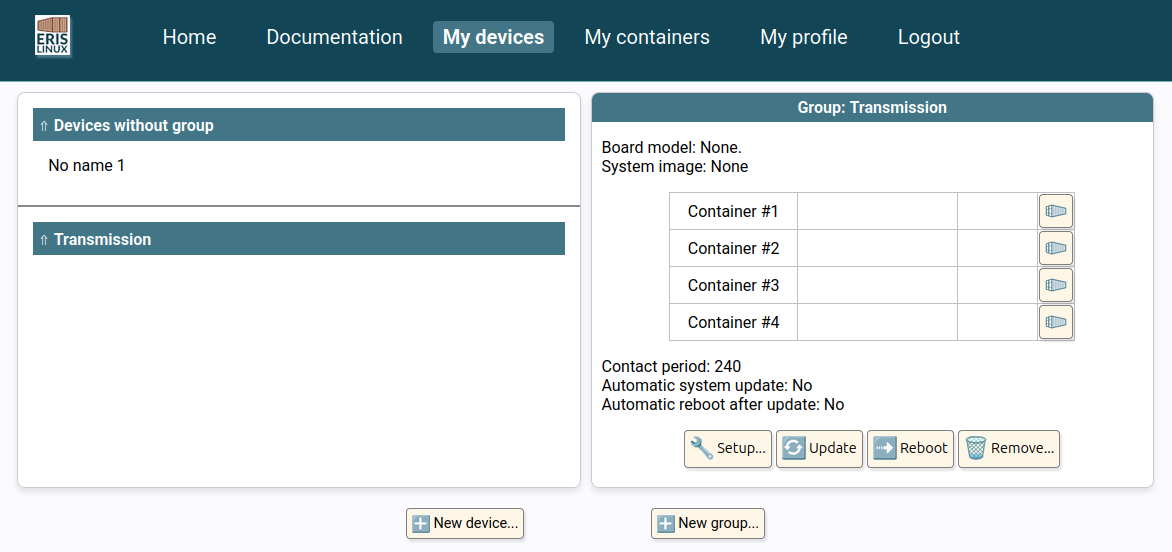
Task: Open the Documentation page
Action: [x=334, y=37]
